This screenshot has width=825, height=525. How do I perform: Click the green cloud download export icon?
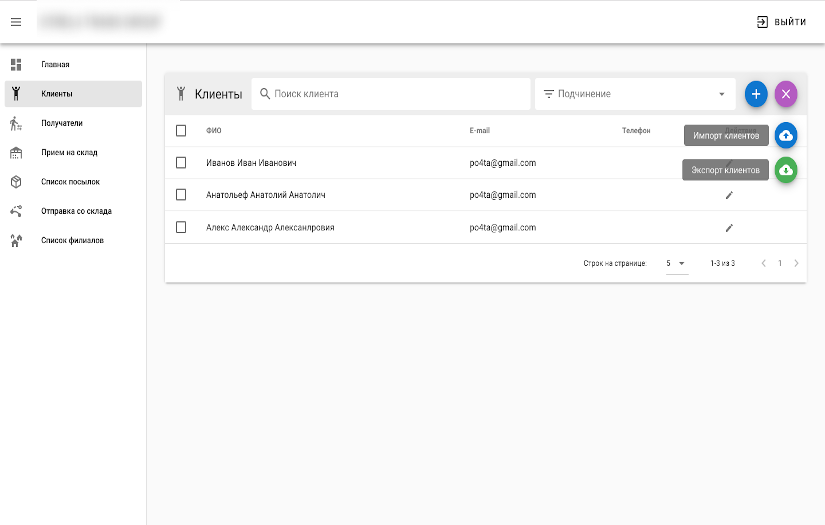[x=786, y=170]
